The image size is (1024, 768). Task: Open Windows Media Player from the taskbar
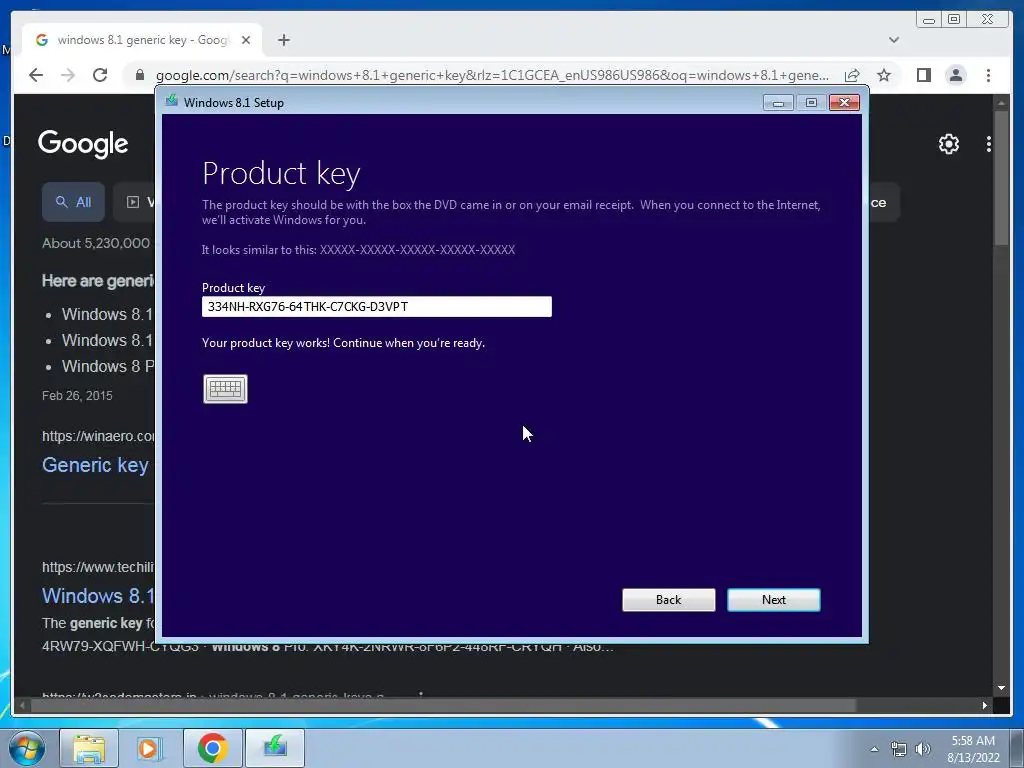click(x=150, y=748)
